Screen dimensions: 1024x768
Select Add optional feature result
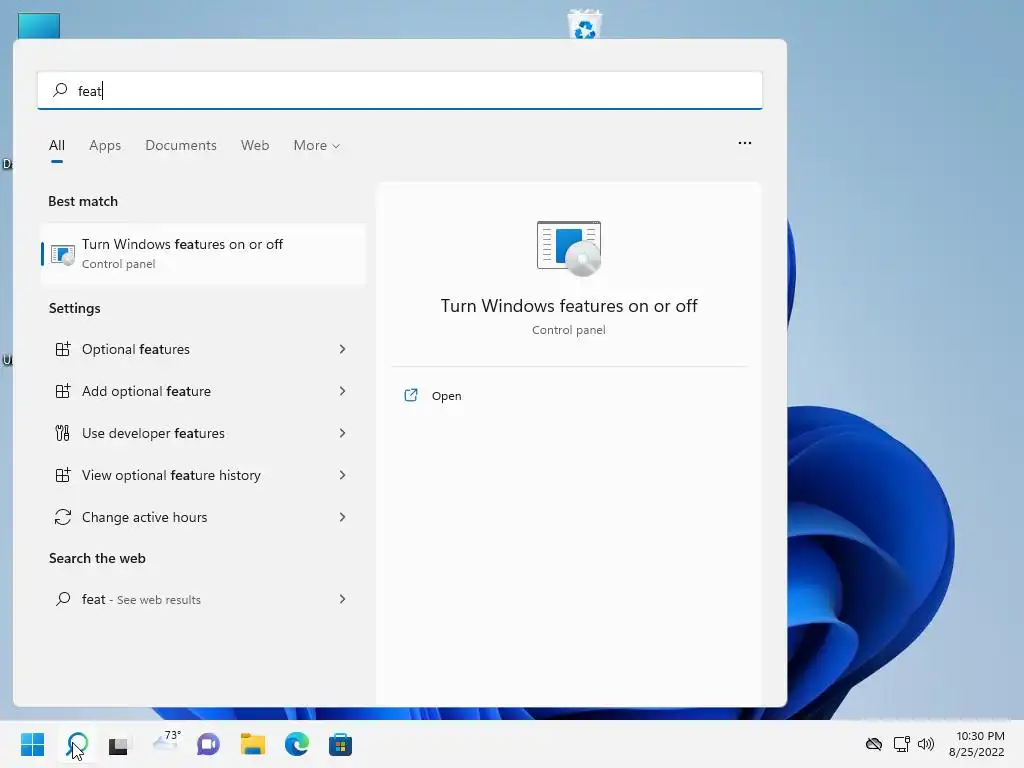coord(203,391)
